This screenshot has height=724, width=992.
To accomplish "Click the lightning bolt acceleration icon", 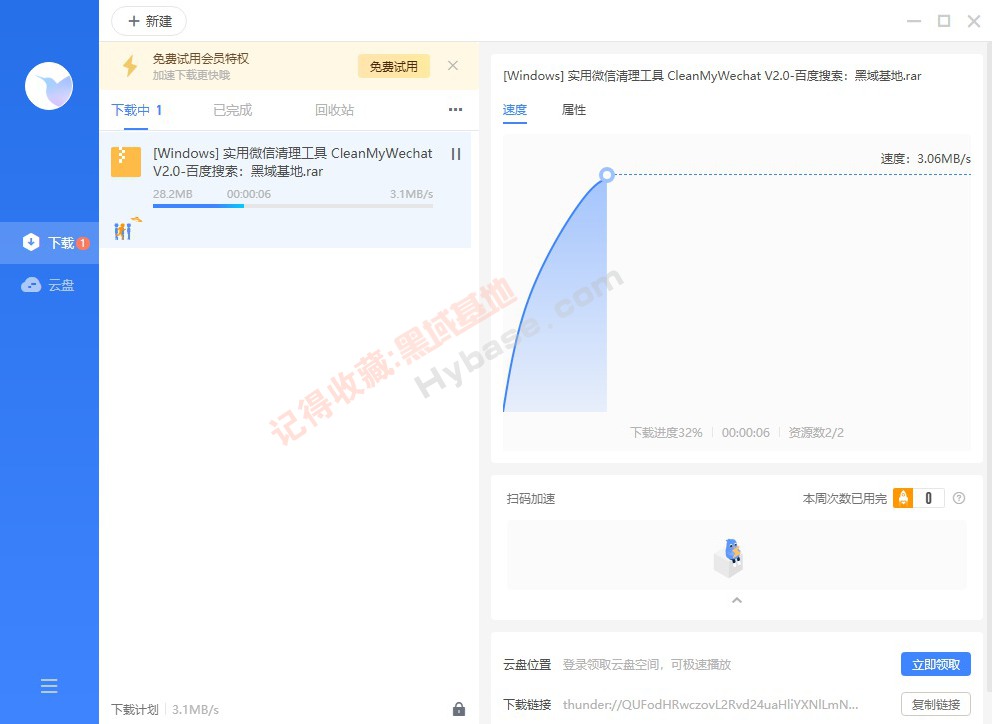I will coord(130,66).
